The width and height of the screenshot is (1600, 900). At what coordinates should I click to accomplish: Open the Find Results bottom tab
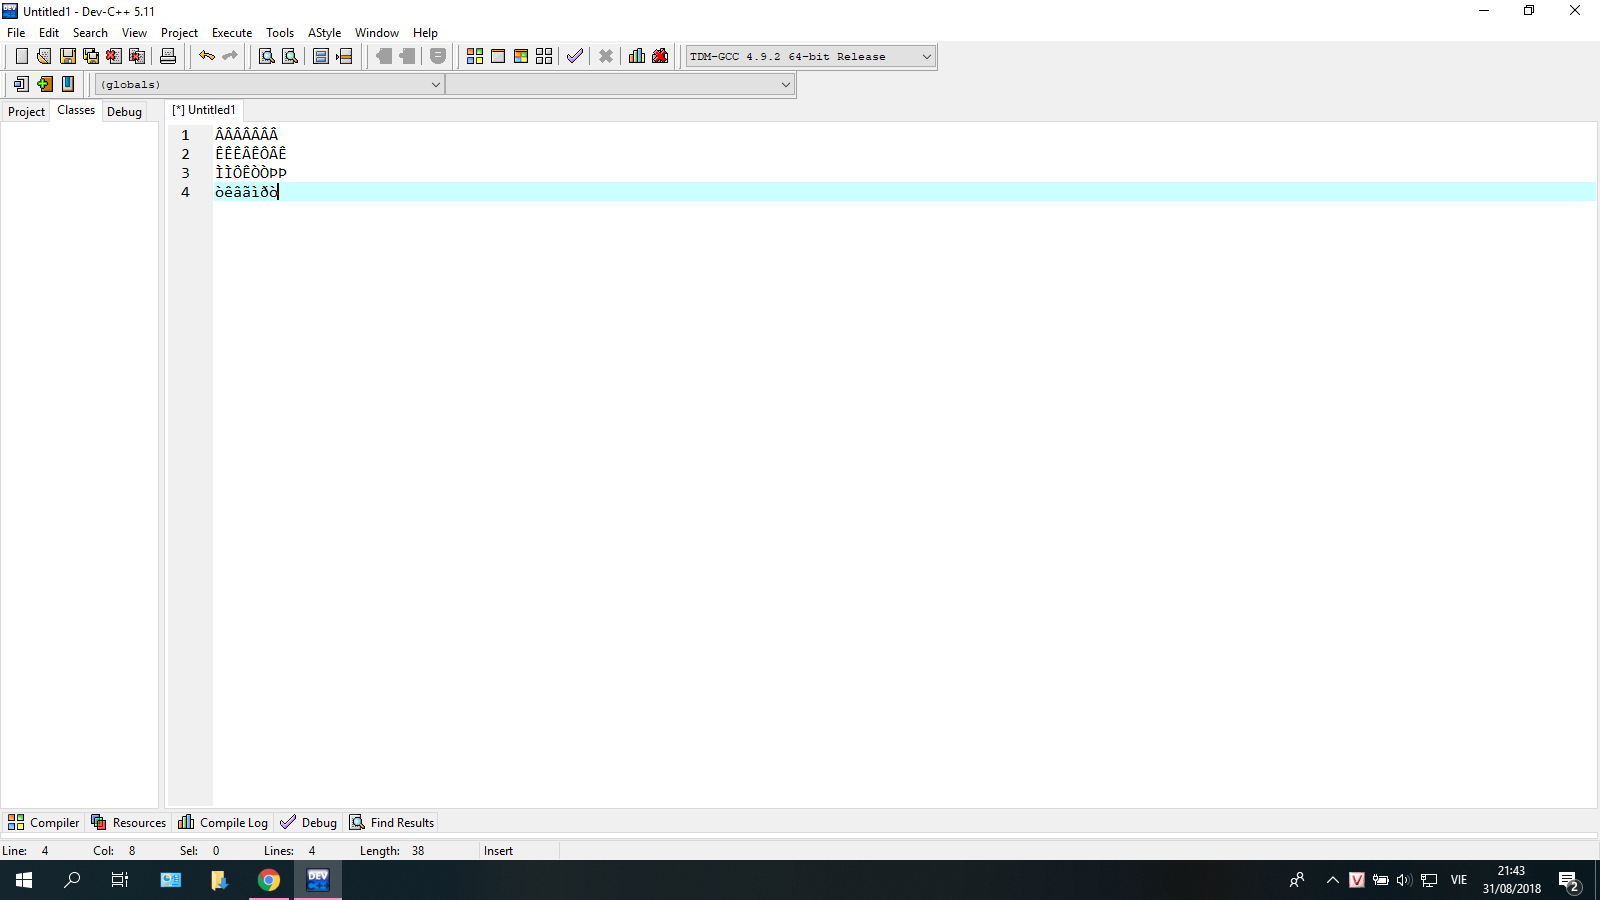tap(391, 822)
